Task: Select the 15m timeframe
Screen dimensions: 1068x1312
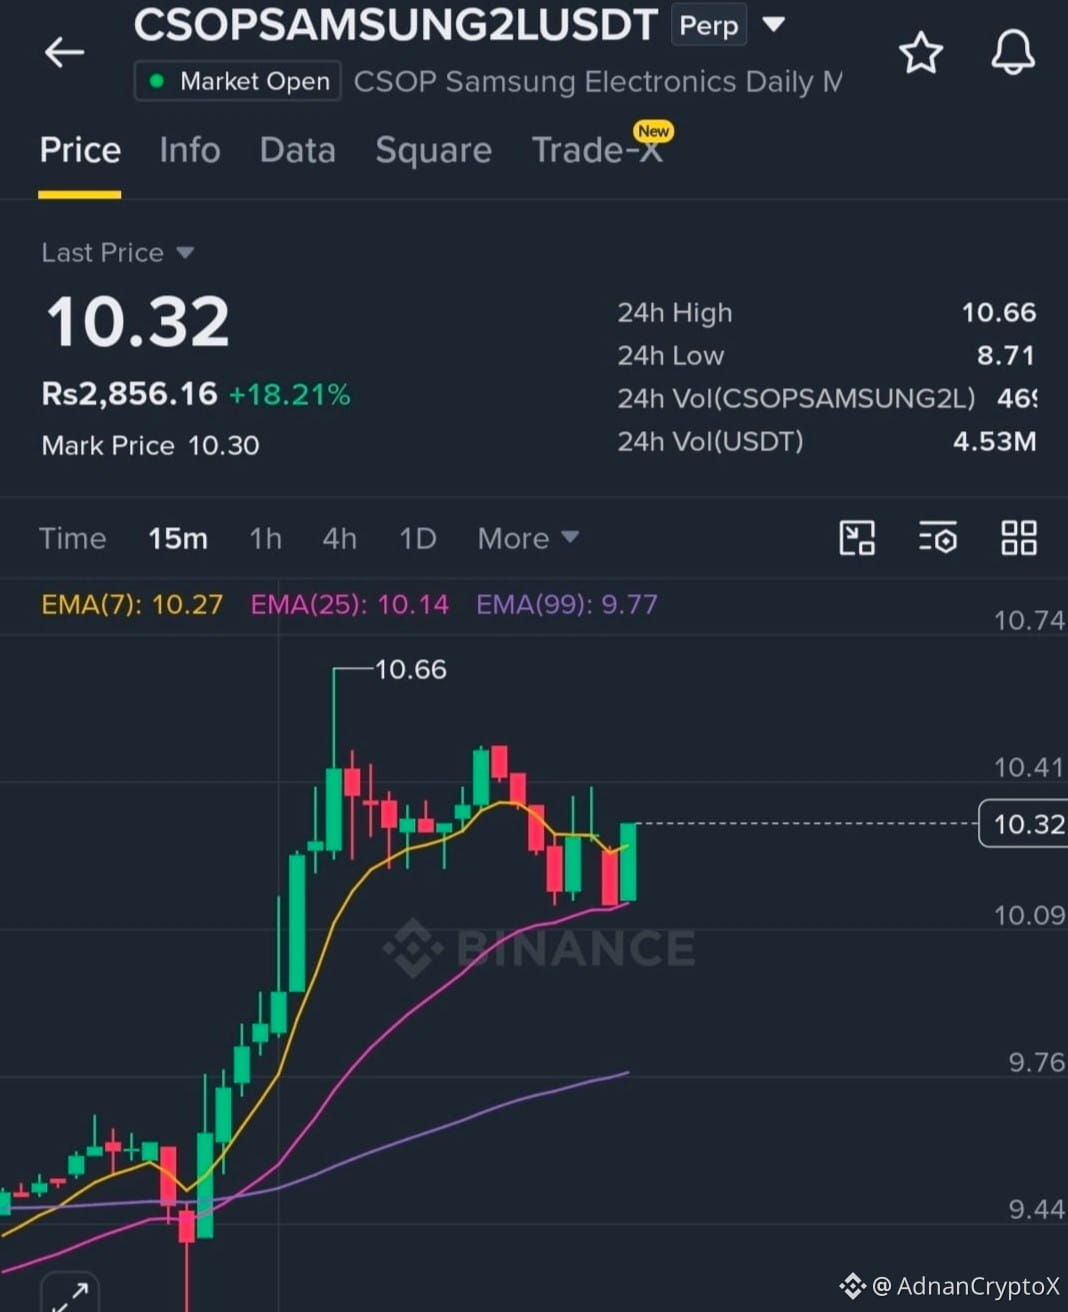Action: point(178,538)
